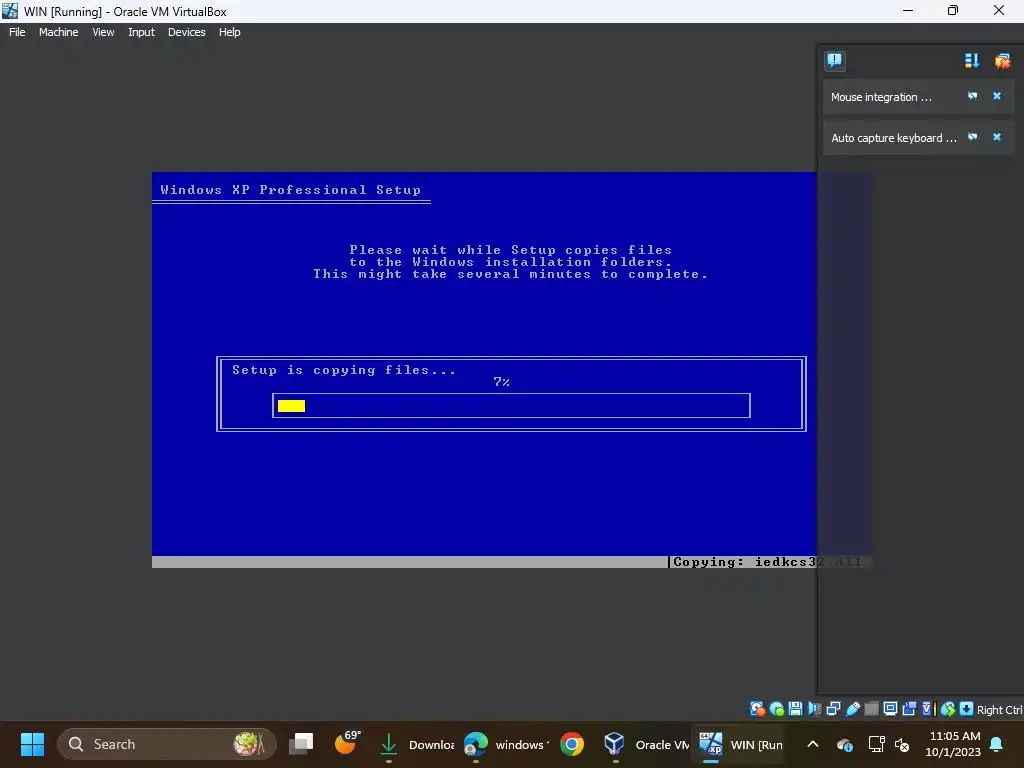Click the VirtualBox window title bar icon
Screen dimensions: 1024x768
(10, 10)
